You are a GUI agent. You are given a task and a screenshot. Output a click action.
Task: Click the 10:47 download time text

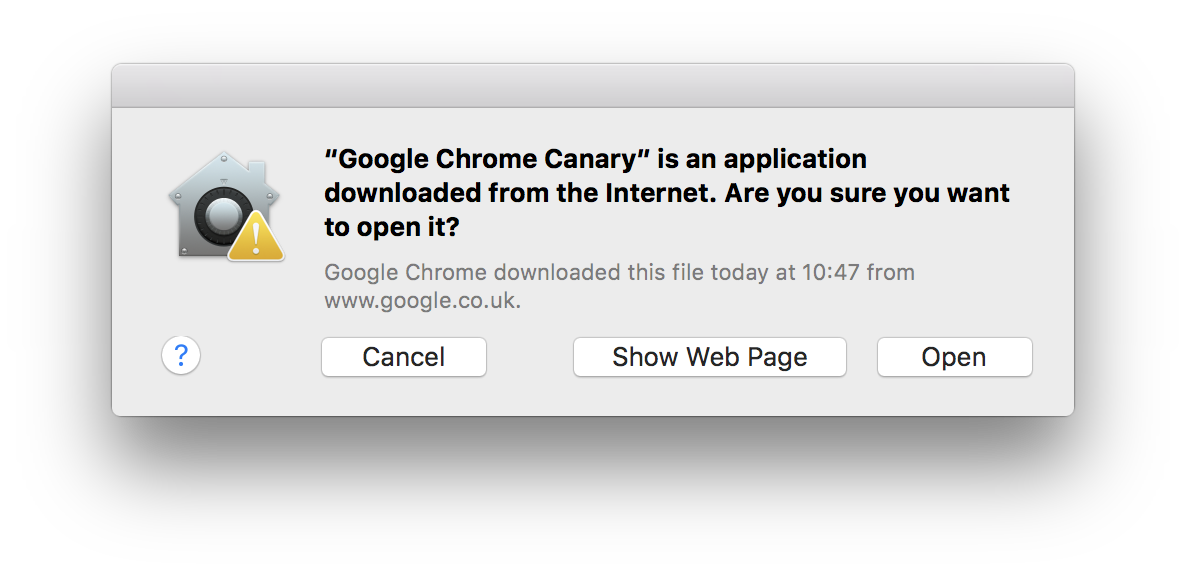click(831, 271)
